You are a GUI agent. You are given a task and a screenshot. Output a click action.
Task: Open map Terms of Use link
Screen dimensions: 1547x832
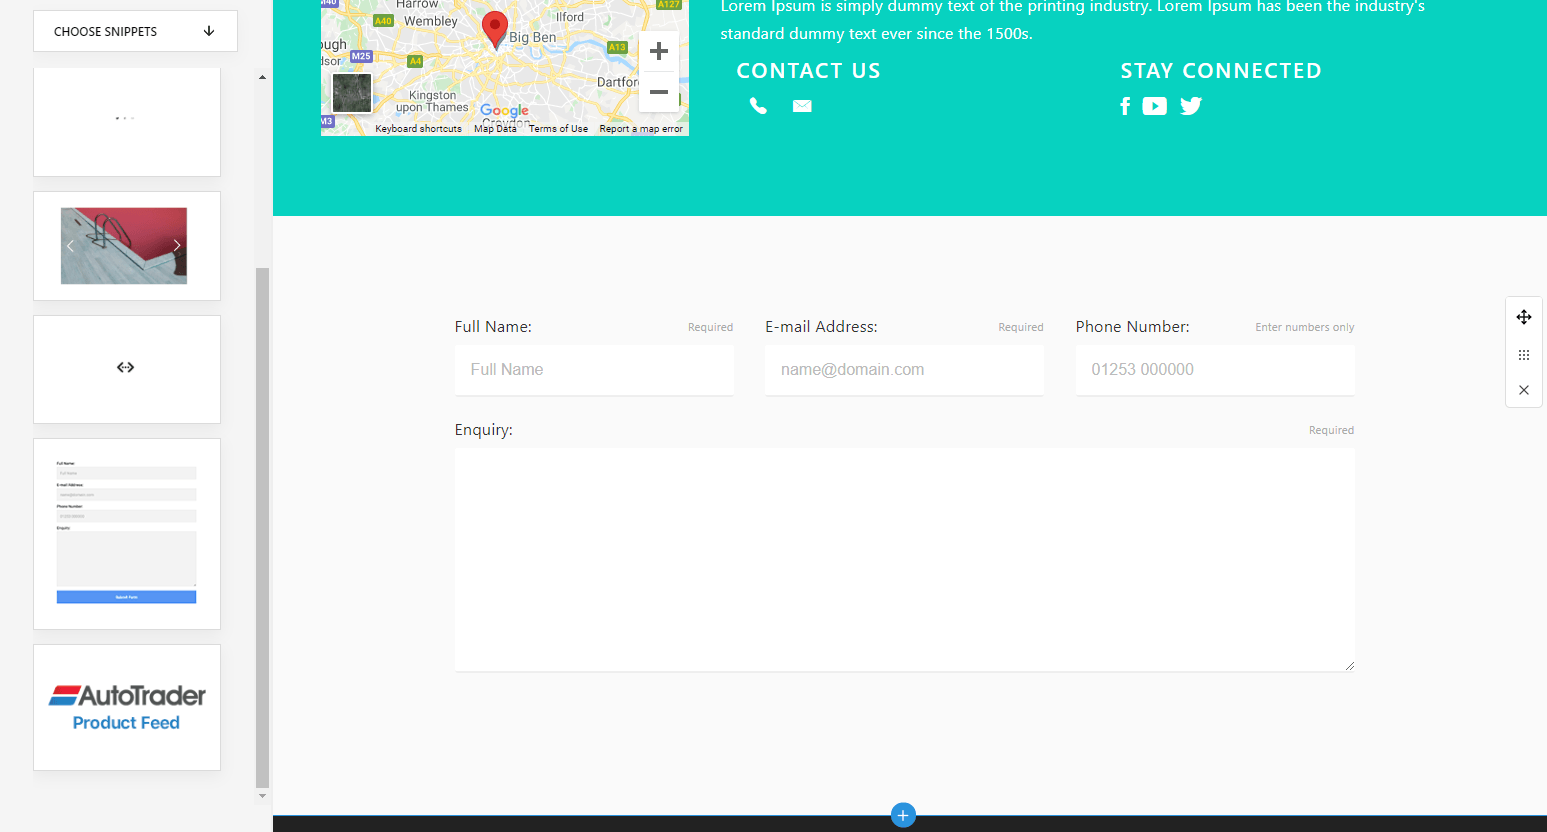[558, 129]
